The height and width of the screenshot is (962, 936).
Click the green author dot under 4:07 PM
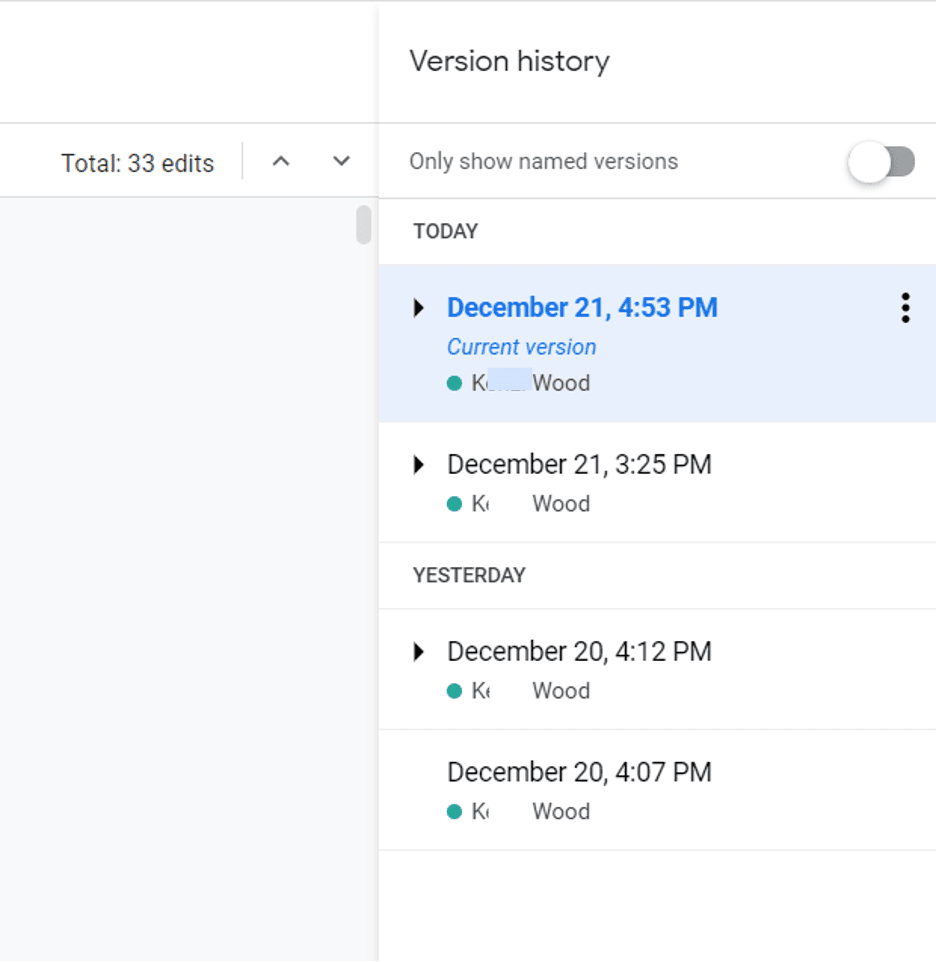coord(455,812)
